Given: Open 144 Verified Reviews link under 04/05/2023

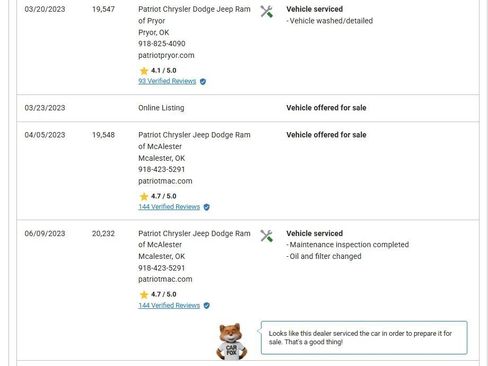Looking at the screenshot, I should (x=169, y=207).
